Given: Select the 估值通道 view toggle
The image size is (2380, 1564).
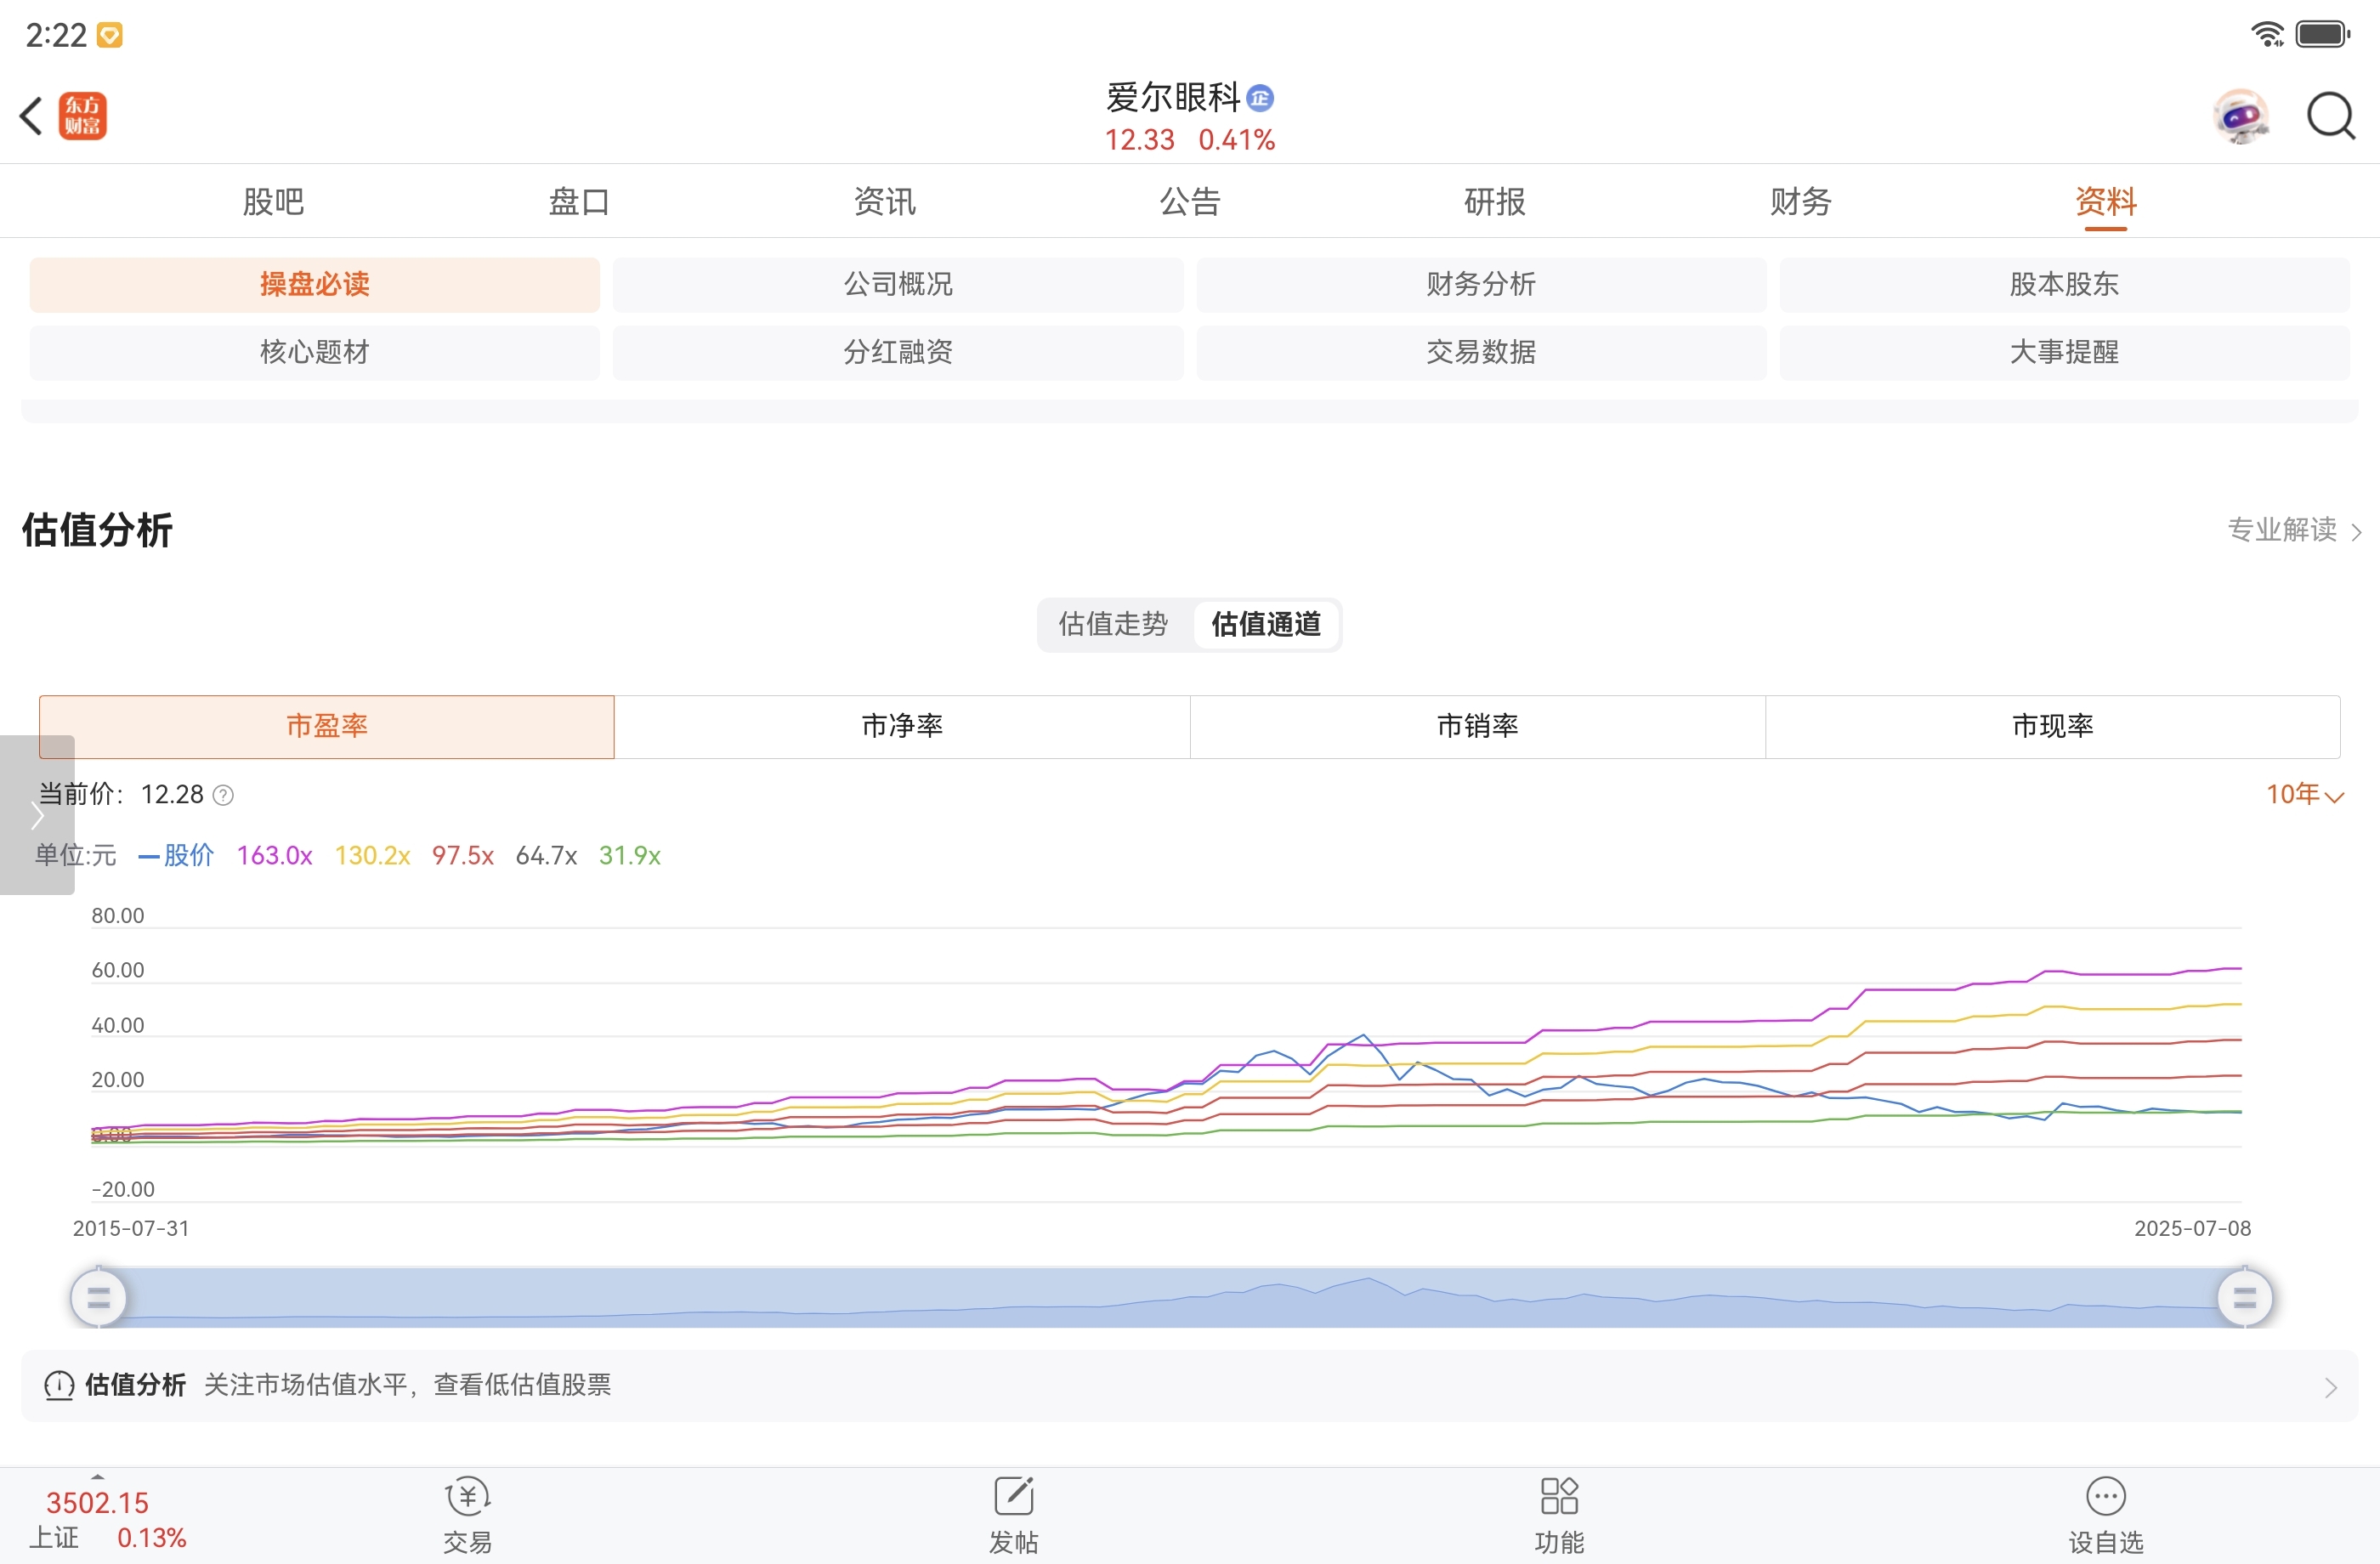Looking at the screenshot, I should (1266, 625).
